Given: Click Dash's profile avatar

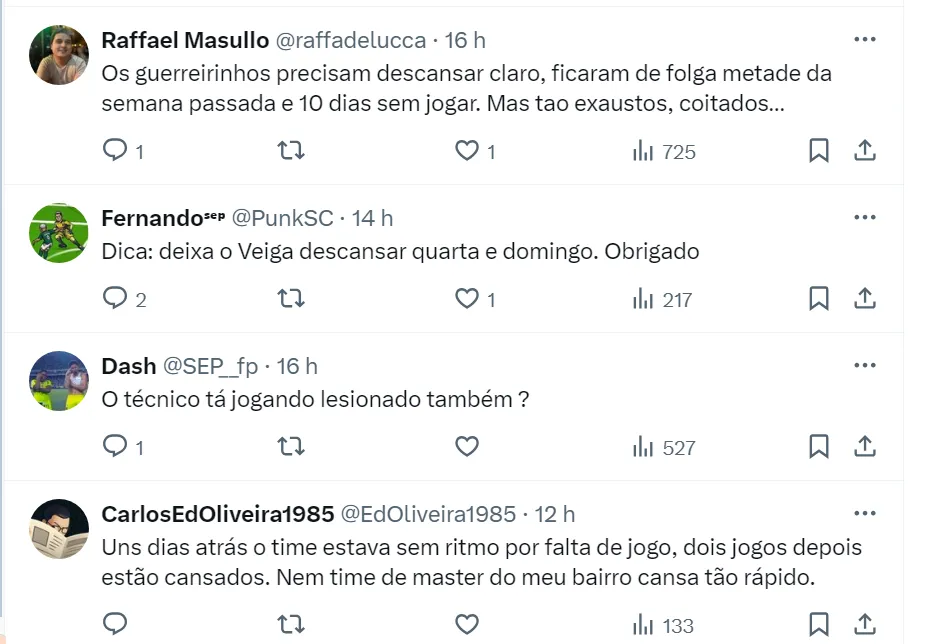Looking at the screenshot, I should click(59, 381).
